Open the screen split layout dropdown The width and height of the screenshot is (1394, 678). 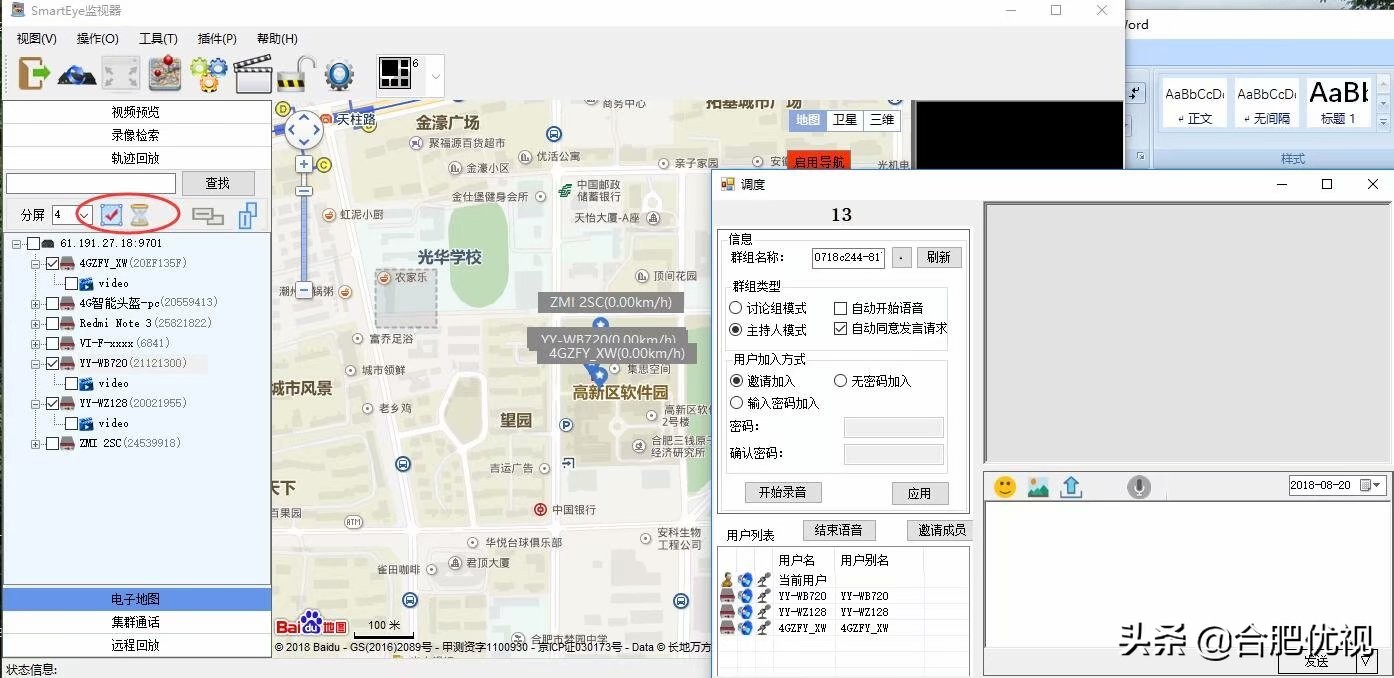pos(435,75)
